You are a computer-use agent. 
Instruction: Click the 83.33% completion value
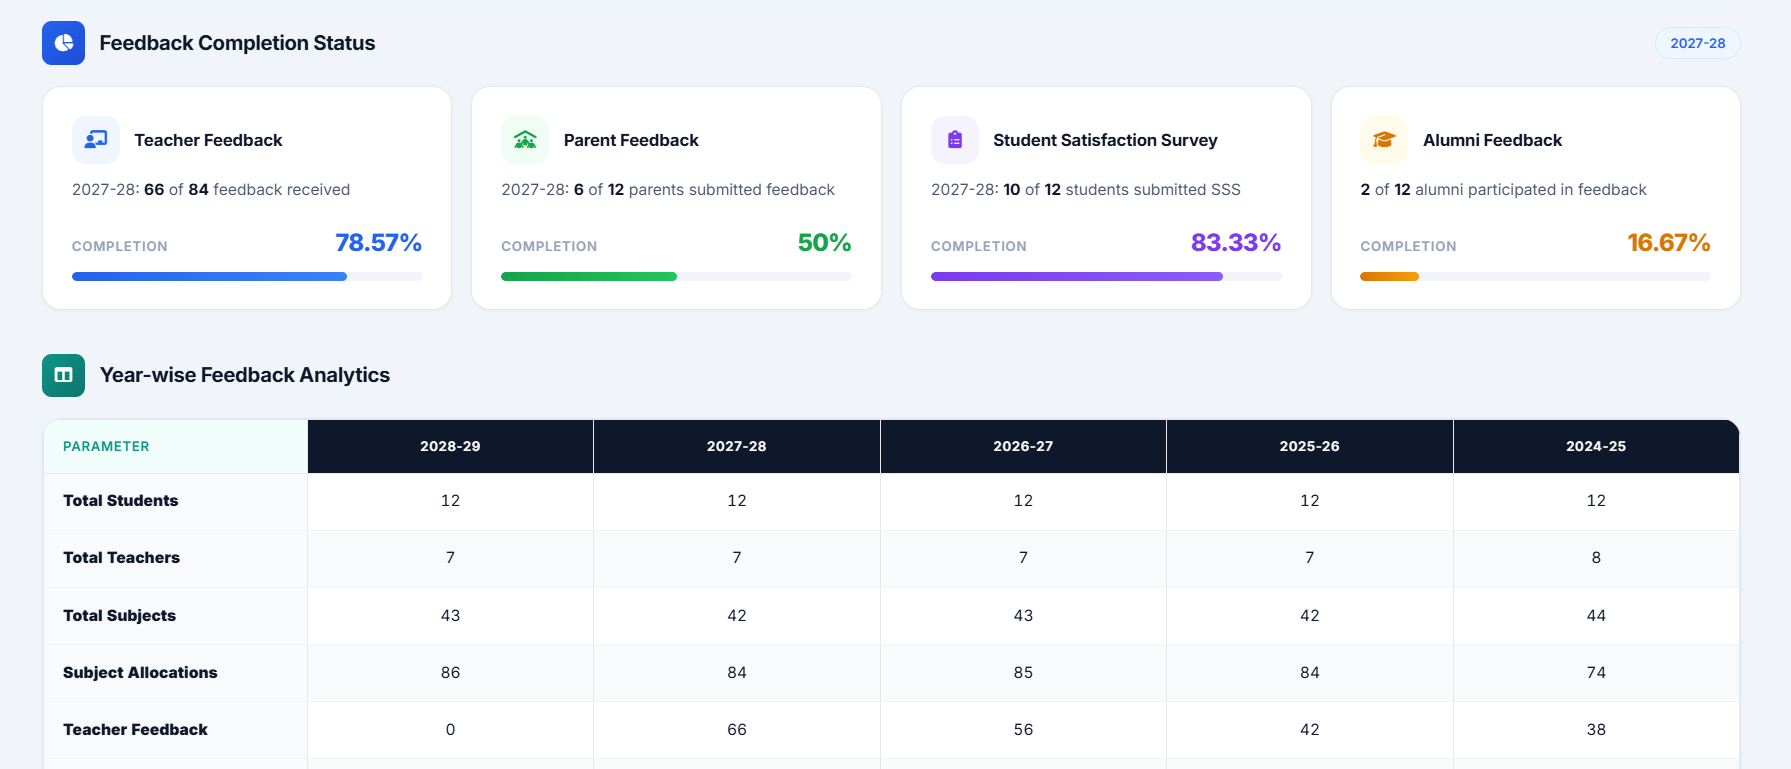click(1236, 243)
